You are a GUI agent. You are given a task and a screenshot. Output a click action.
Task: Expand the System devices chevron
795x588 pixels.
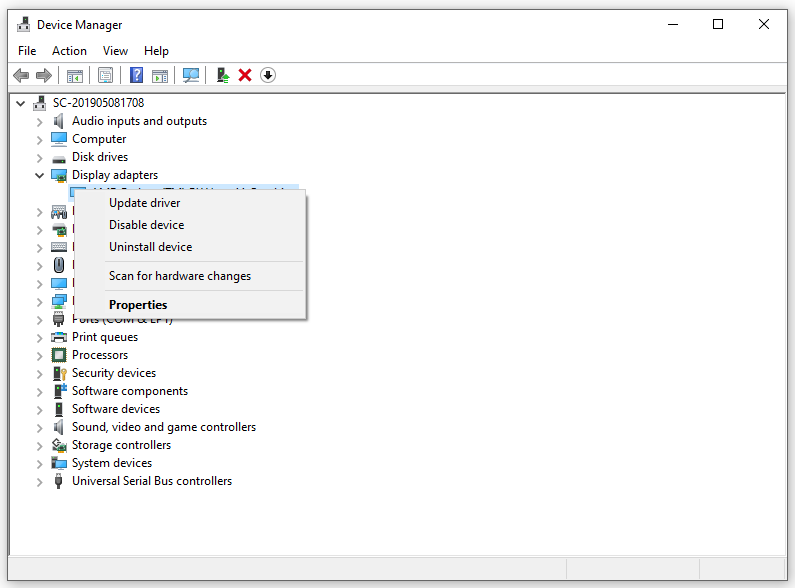click(40, 464)
